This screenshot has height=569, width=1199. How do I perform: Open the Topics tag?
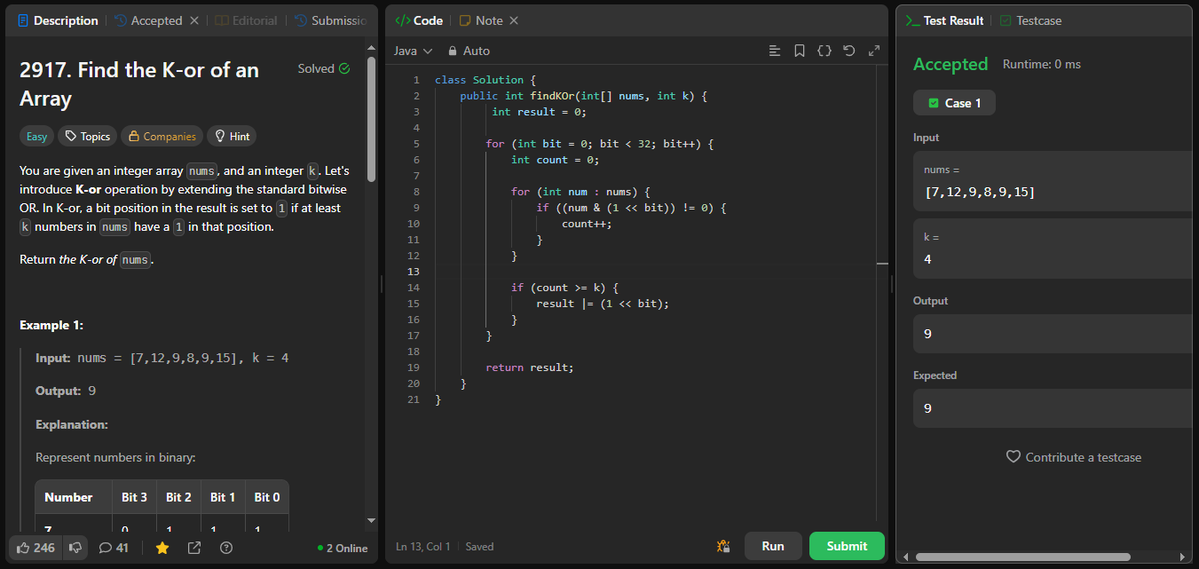pyautogui.click(x=88, y=136)
